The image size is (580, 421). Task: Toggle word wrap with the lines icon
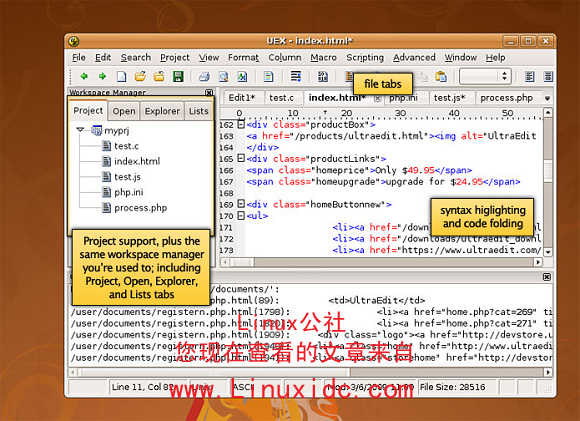coord(296,76)
